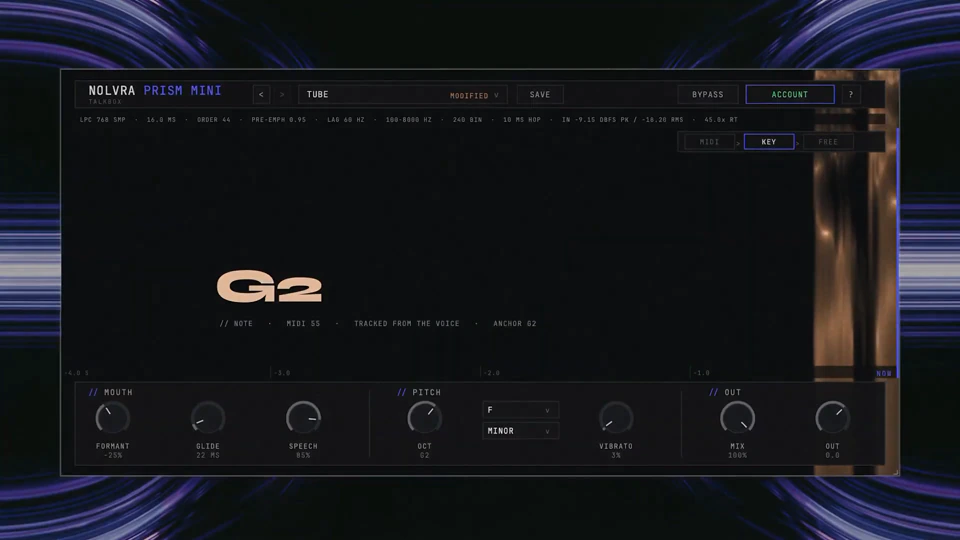Click the 'ANCHOR G2' label
The height and width of the screenshot is (540, 960).
click(x=515, y=323)
